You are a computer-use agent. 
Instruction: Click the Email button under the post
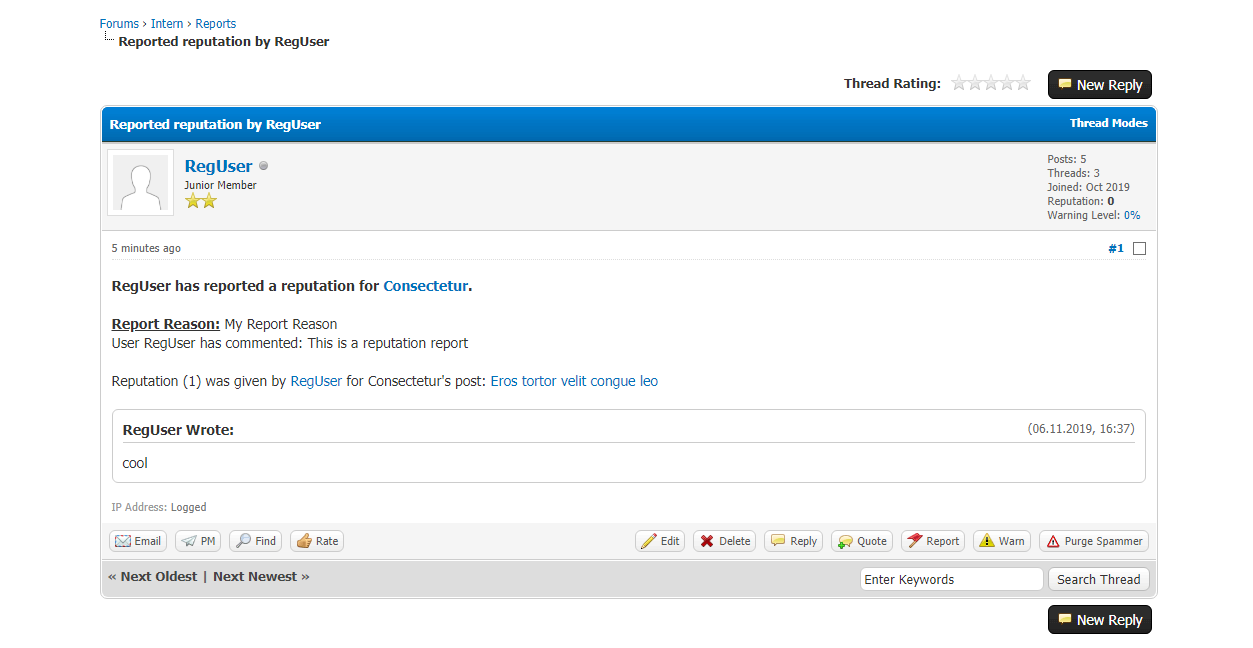pos(137,541)
